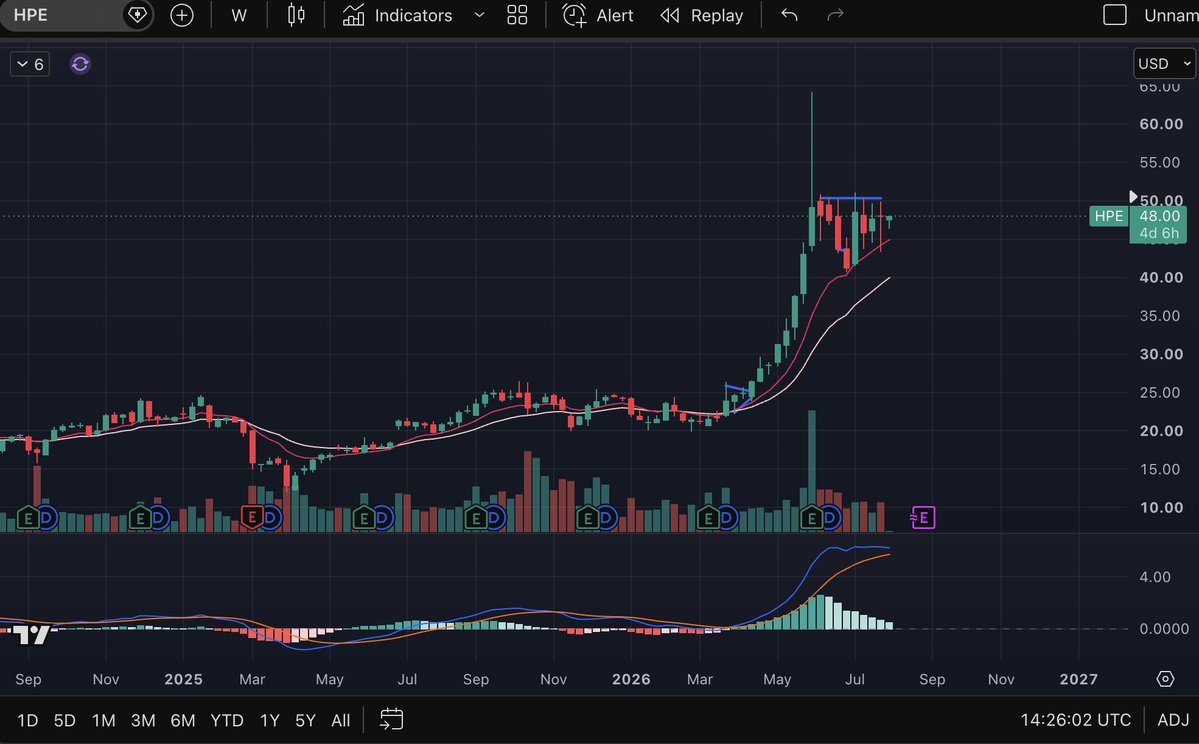The height and width of the screenshot is (744, 1199).
Task: Start bar Replay mode
Action: [702, 15]
